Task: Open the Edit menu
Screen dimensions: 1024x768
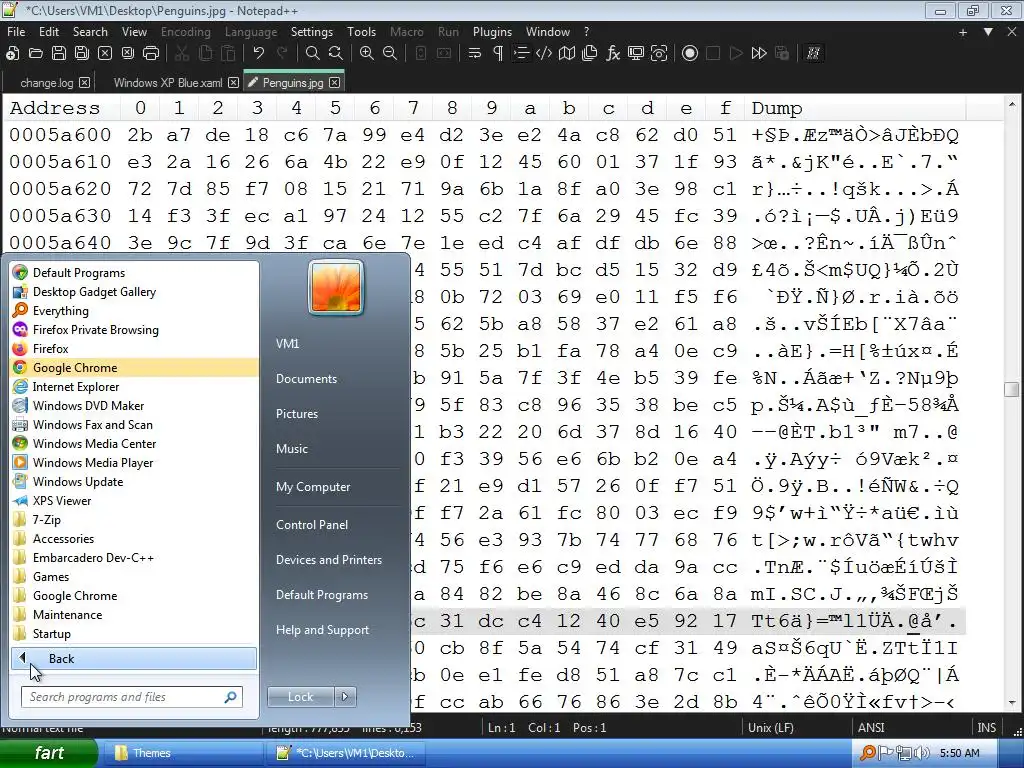Action: [49, 31]
